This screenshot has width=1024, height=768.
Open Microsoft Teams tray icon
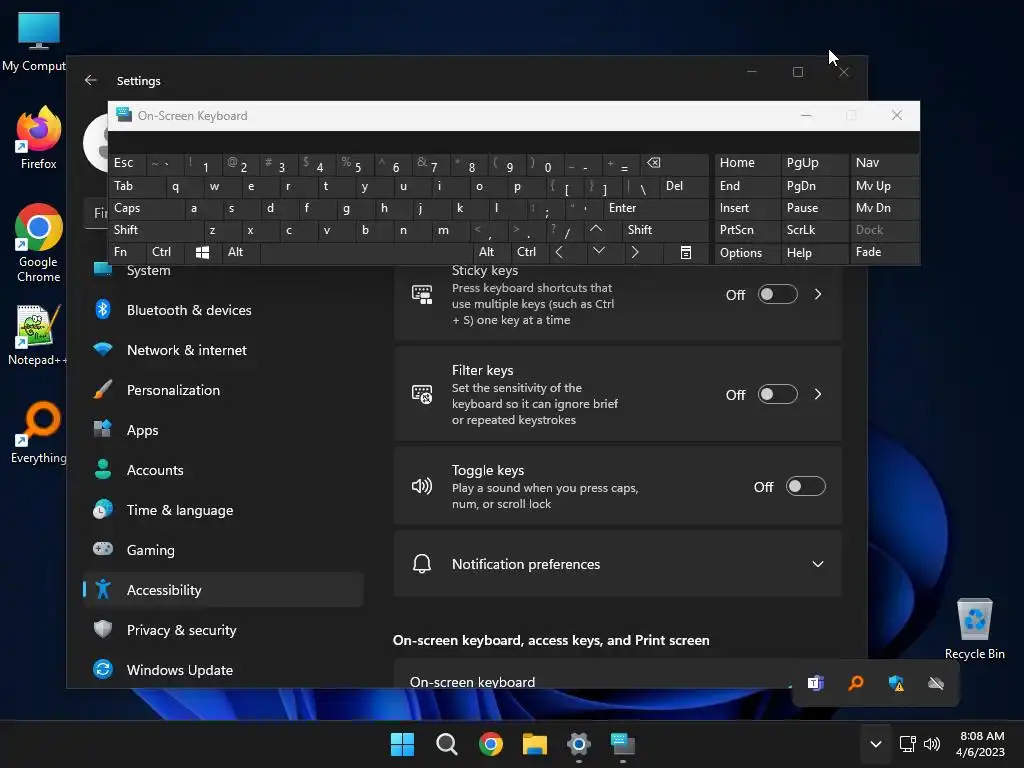coord(816,683)
